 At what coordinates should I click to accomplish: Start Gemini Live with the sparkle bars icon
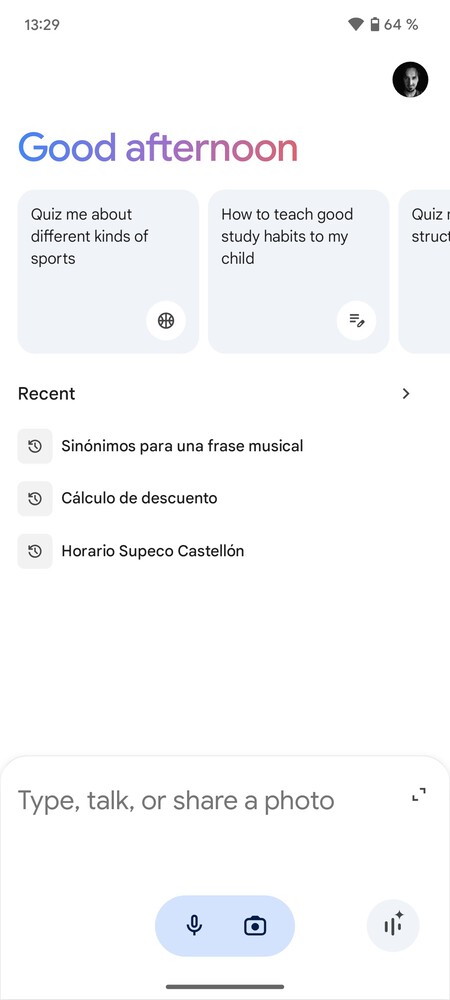(393, 925)
